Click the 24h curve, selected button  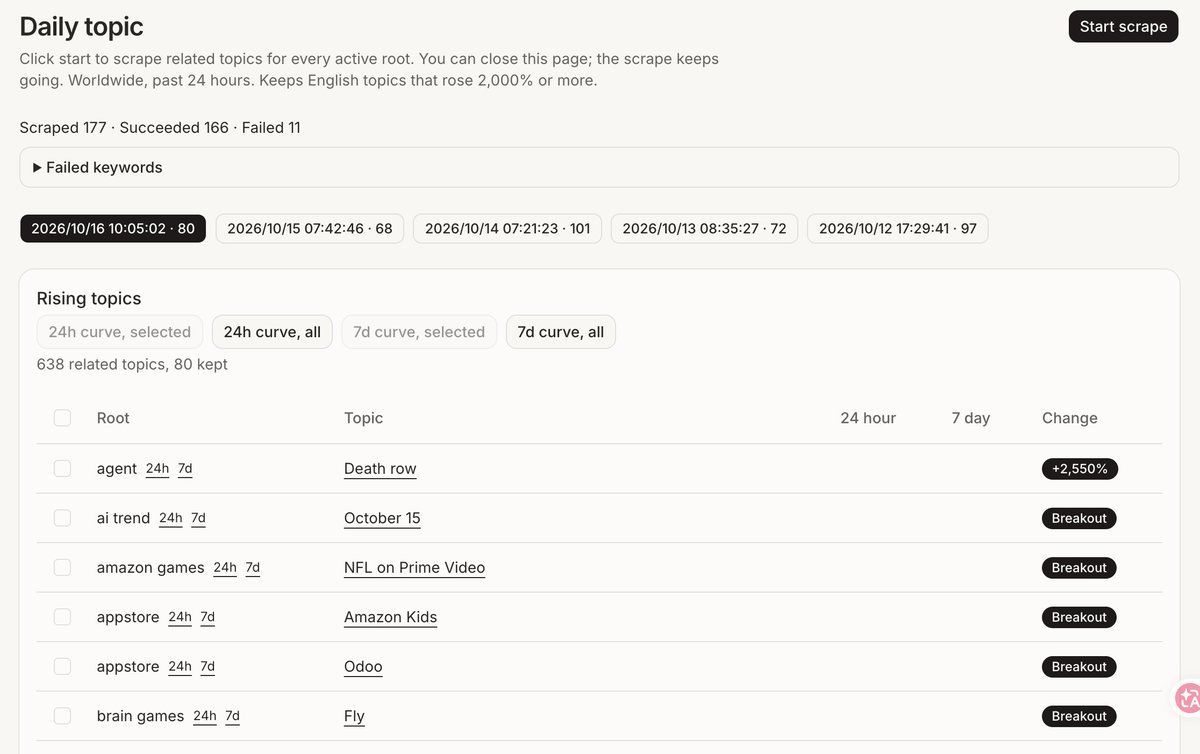tap(120, 332)
